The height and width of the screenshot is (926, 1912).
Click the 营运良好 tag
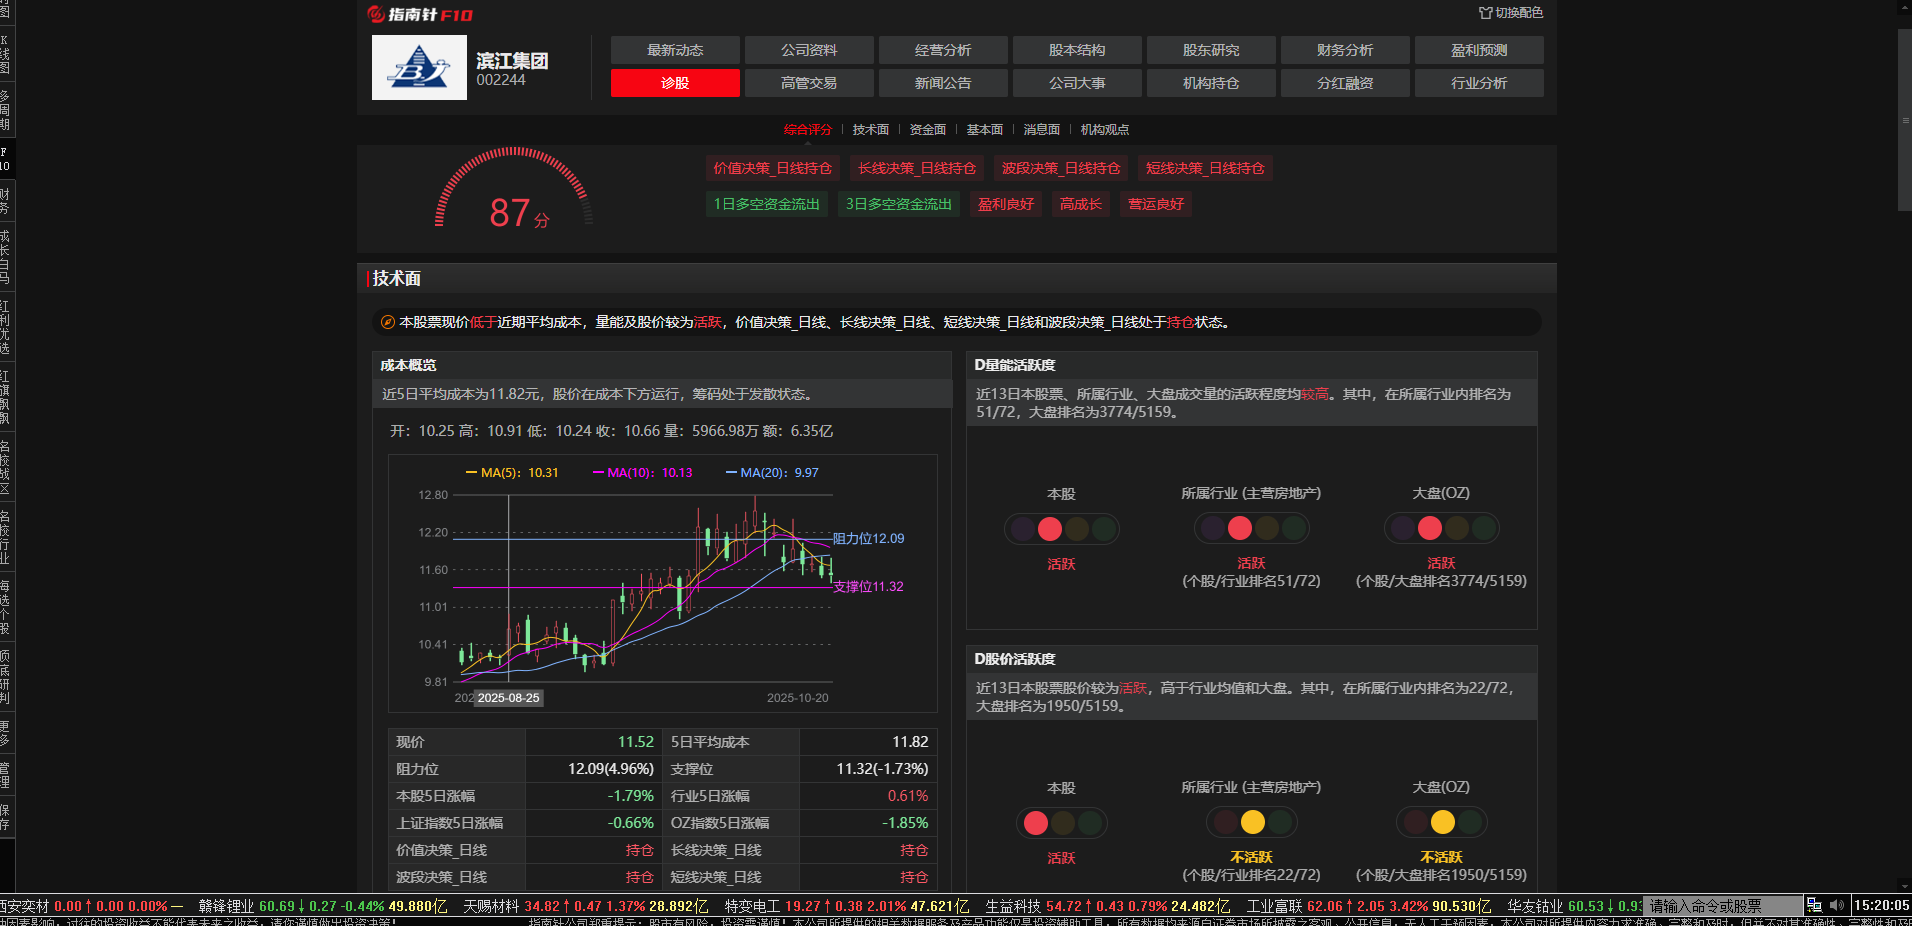(1156, 204)
